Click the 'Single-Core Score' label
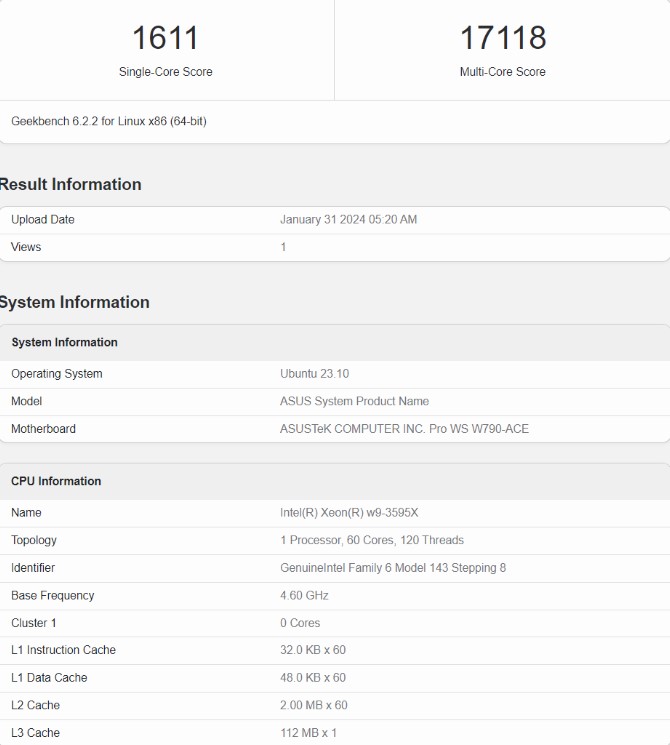The image size is (670, 745). [165, 72]
